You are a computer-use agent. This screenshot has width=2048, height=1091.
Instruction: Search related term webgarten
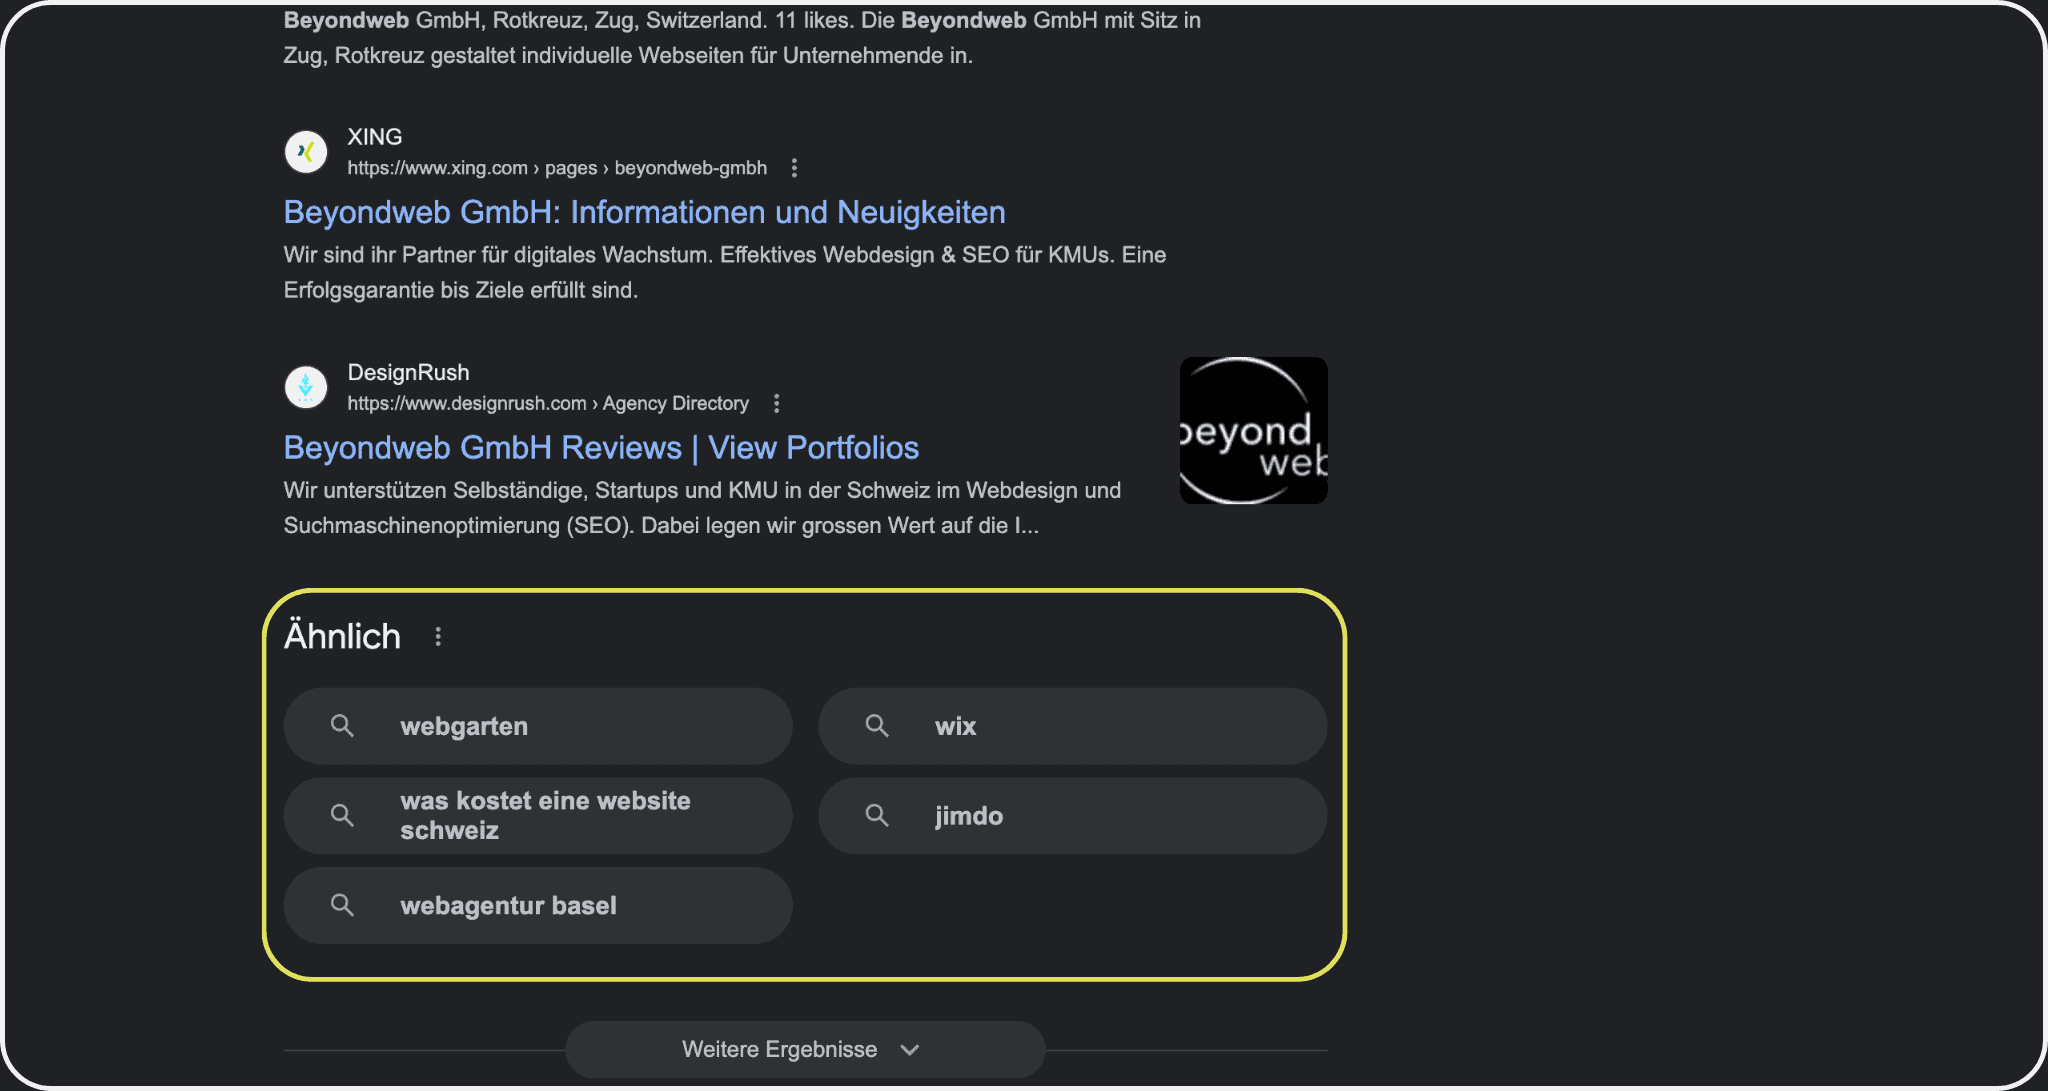pyautogui.click(x=538, y=726)
